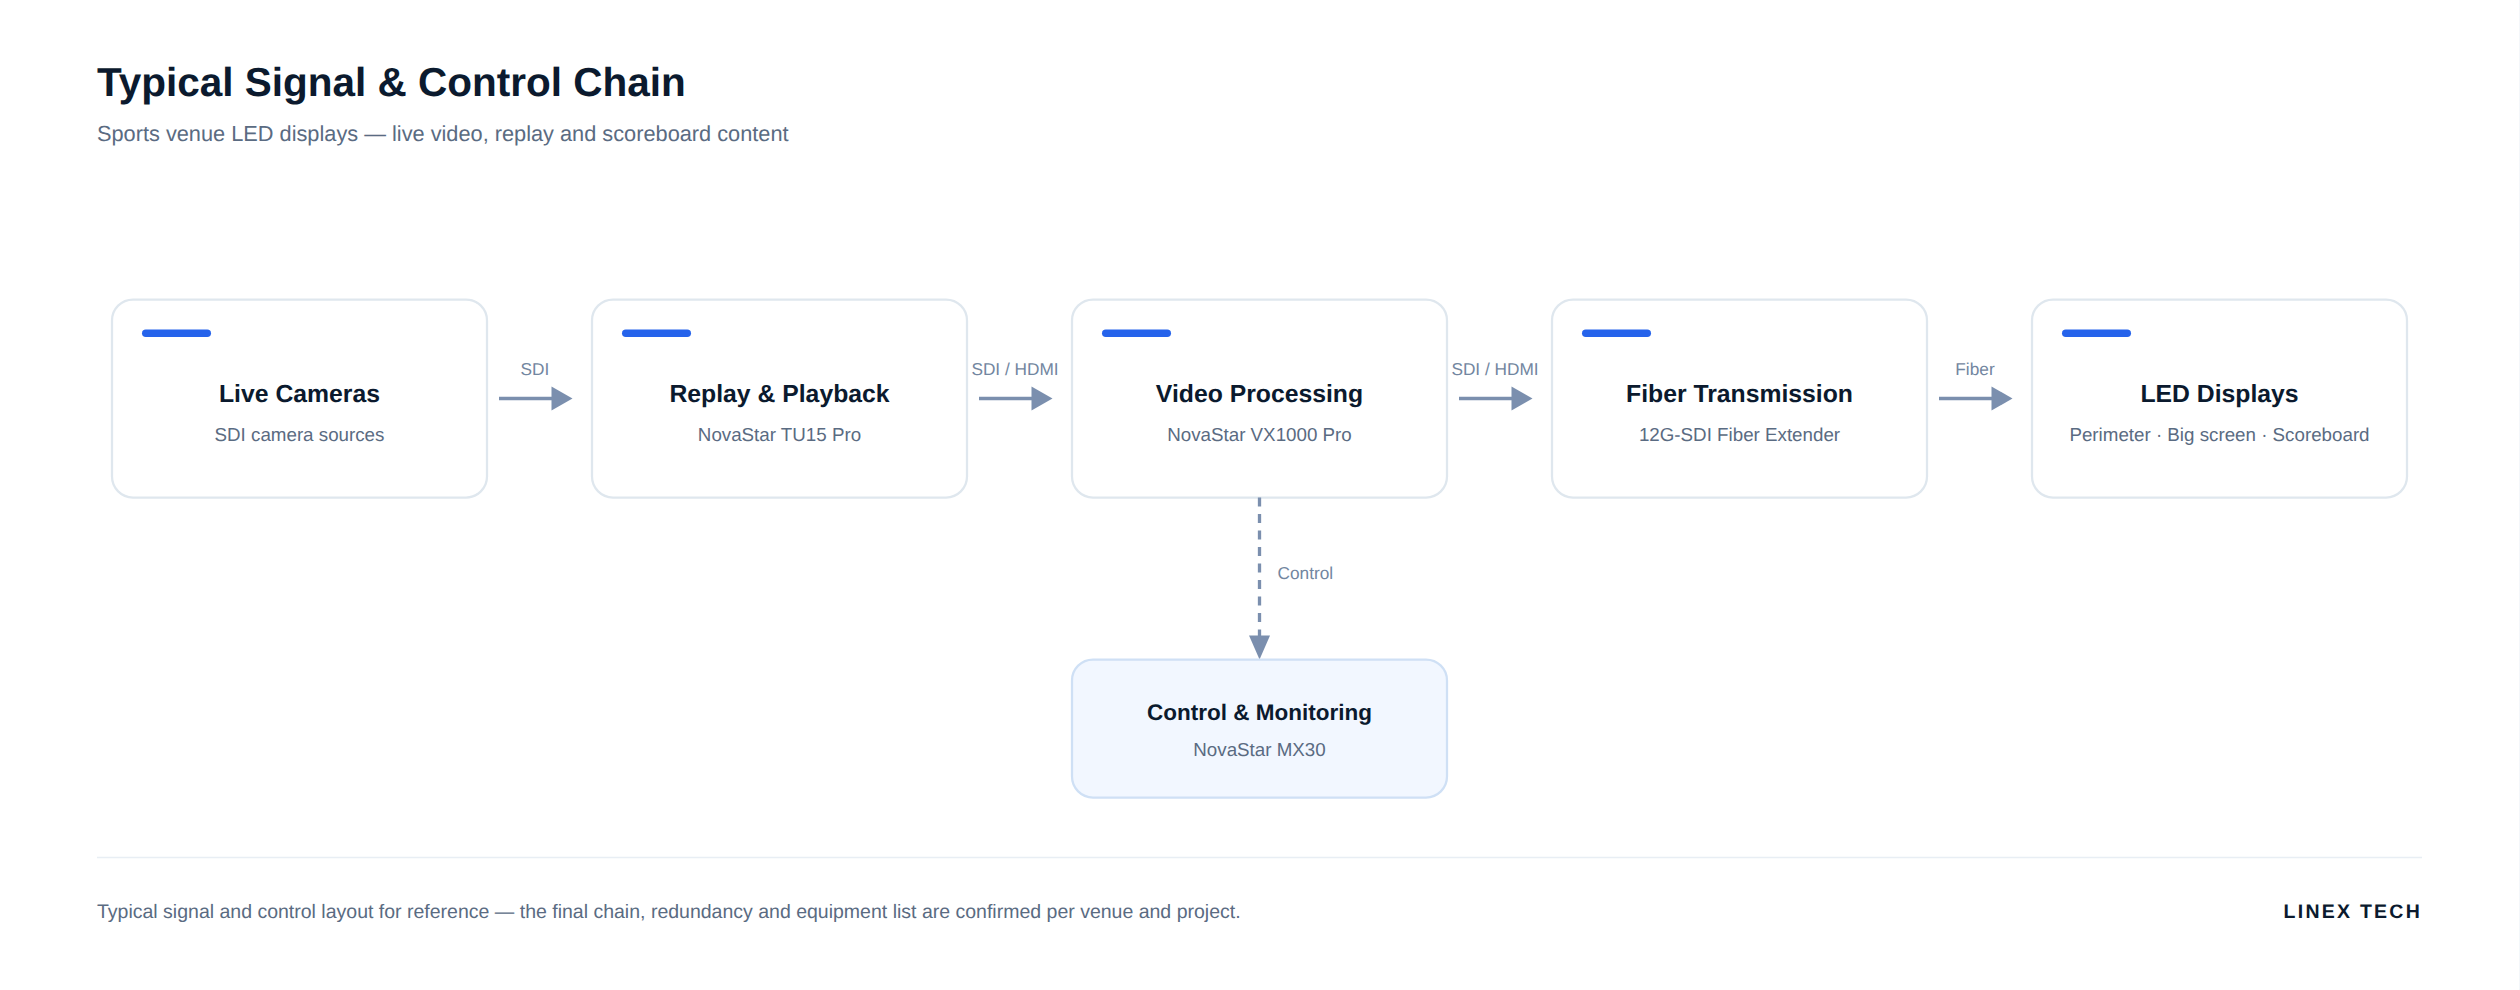Click 'SDI / HDMI' label before Video Processing
Image resolution: width=2520 pixels, height=990 pixels.
[1015, 369]
